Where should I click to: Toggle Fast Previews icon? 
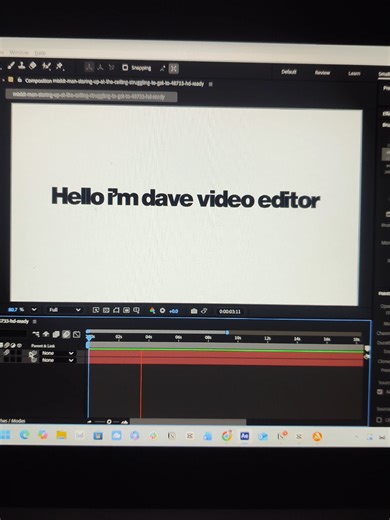point(96,310)
